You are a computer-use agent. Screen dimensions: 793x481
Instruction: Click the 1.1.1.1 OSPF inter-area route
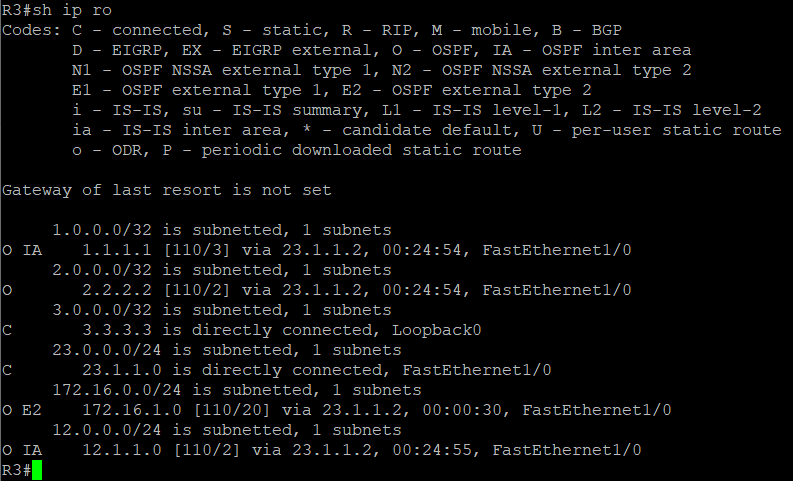317,250
